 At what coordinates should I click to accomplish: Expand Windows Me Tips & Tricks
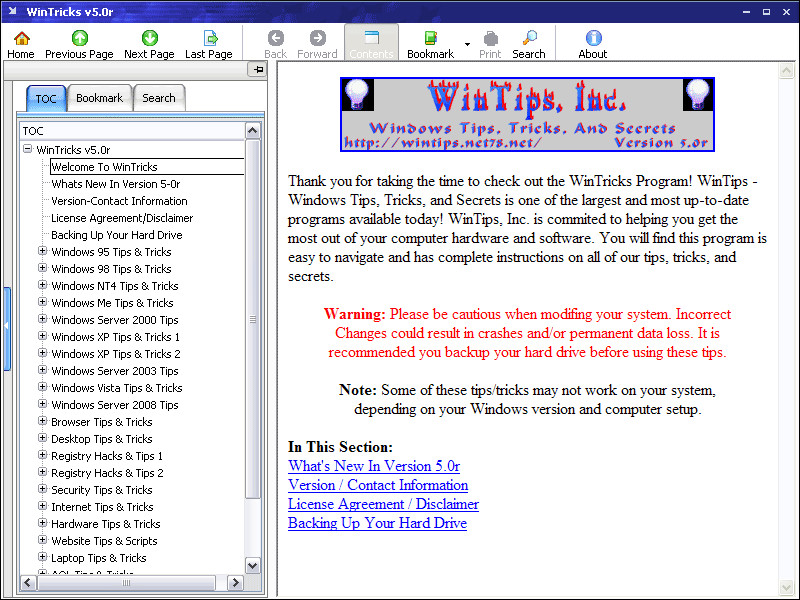(43, 302)
